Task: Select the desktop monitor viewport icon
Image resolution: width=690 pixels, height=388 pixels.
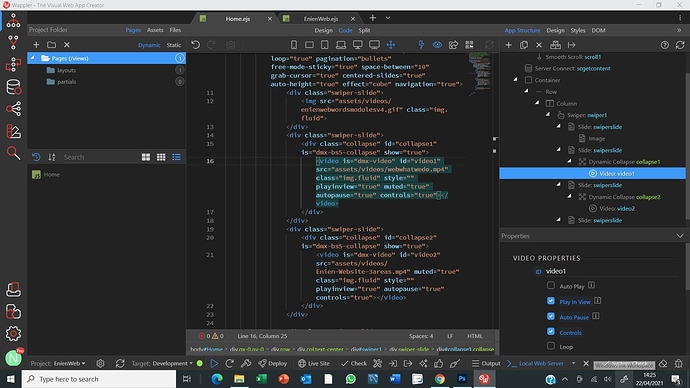Action: pyautogui.click(x=358, y=45)
